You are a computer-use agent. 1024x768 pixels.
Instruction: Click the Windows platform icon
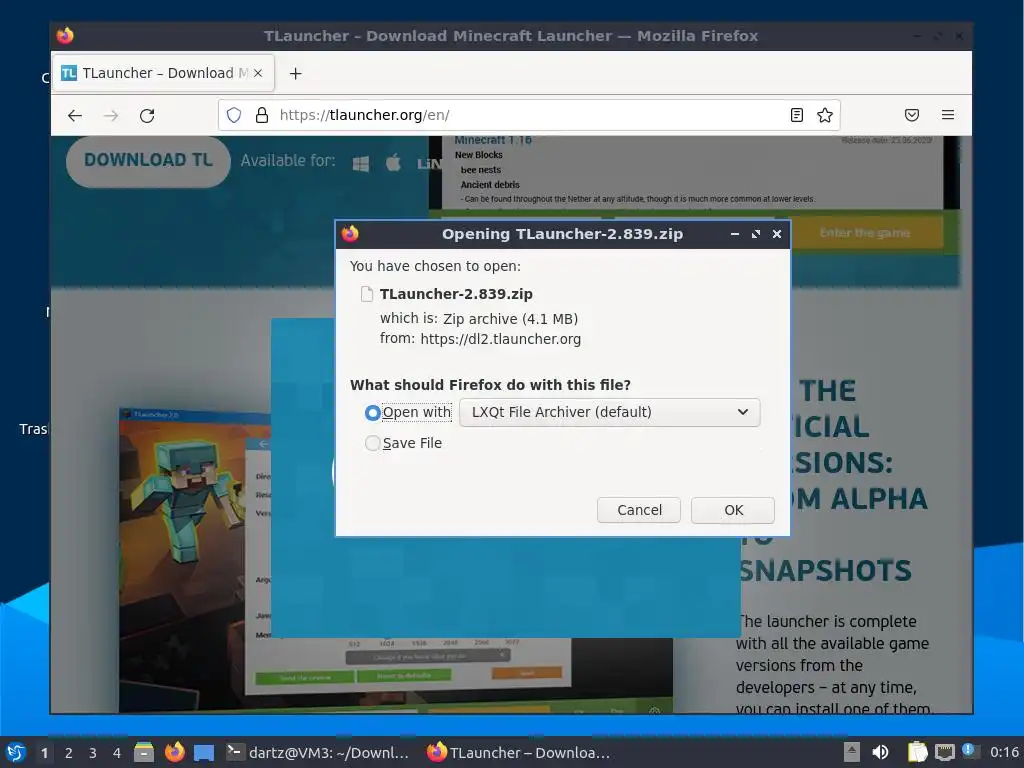click(x=360, y=164)
